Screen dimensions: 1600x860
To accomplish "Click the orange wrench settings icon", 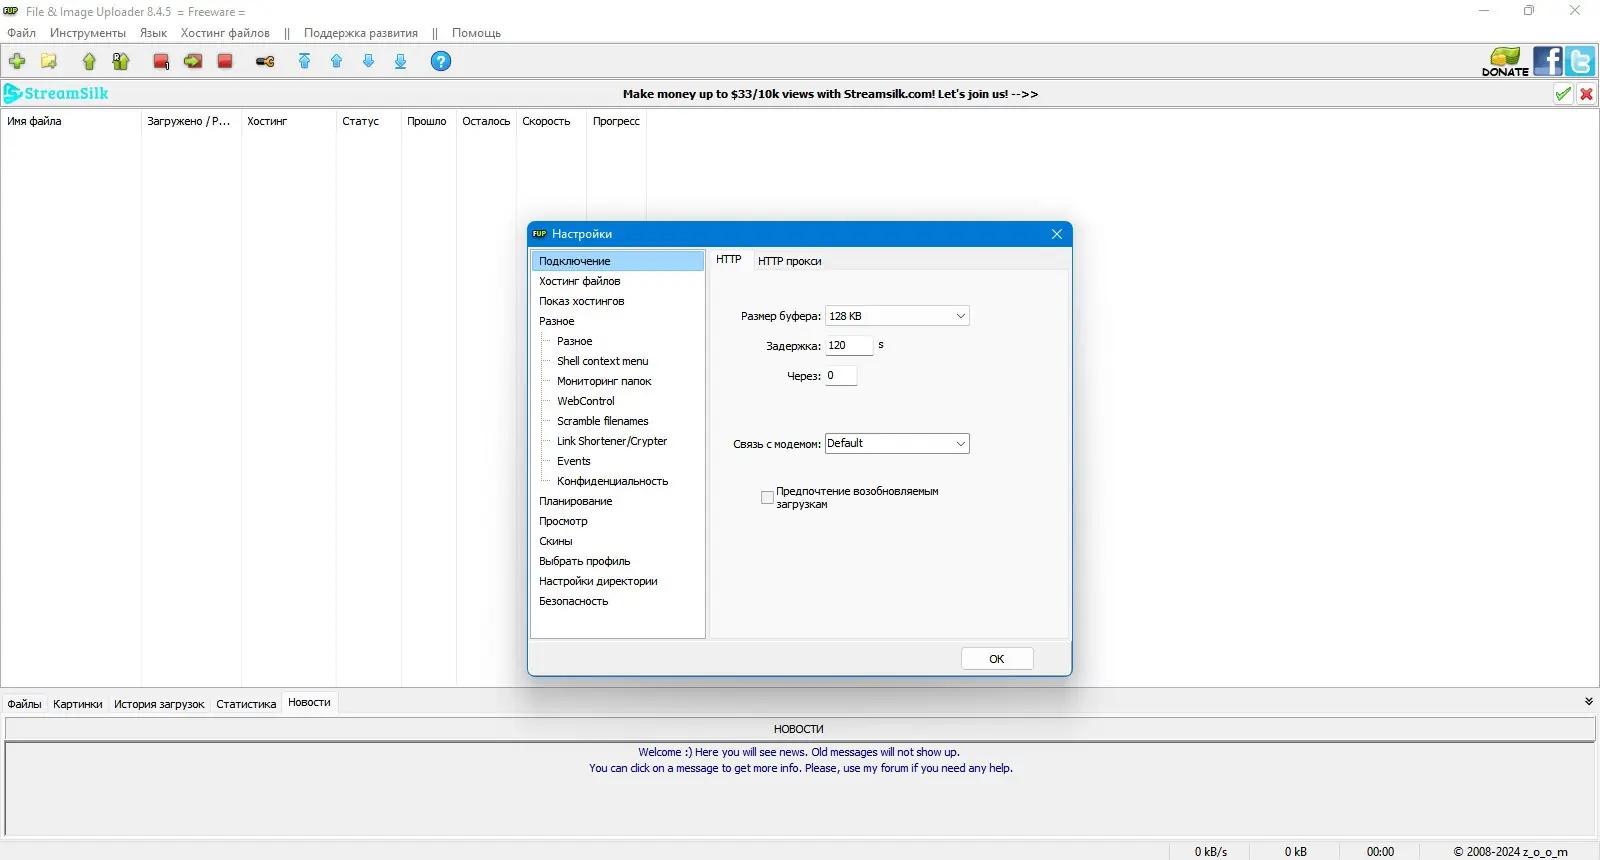I will pyautogui.click(x=265, y=61).
